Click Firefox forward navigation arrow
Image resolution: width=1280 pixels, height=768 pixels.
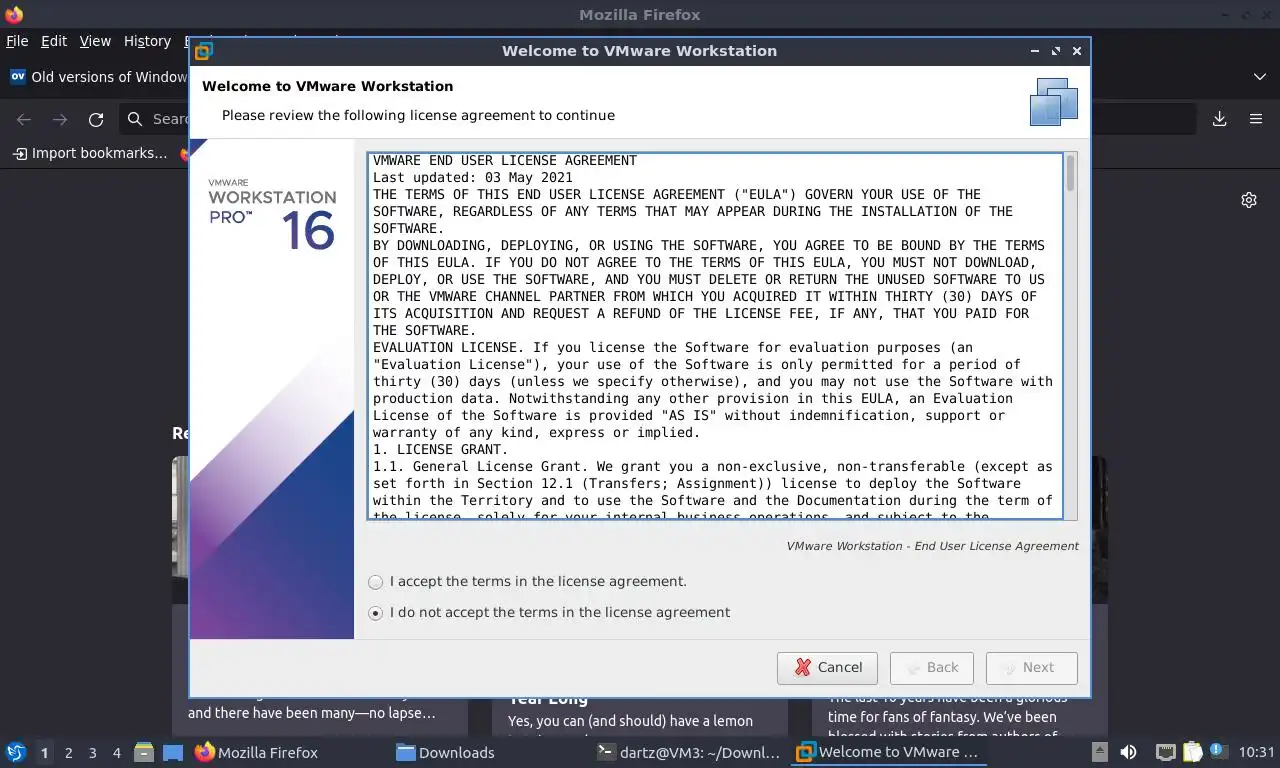click(x=60, y=119)
